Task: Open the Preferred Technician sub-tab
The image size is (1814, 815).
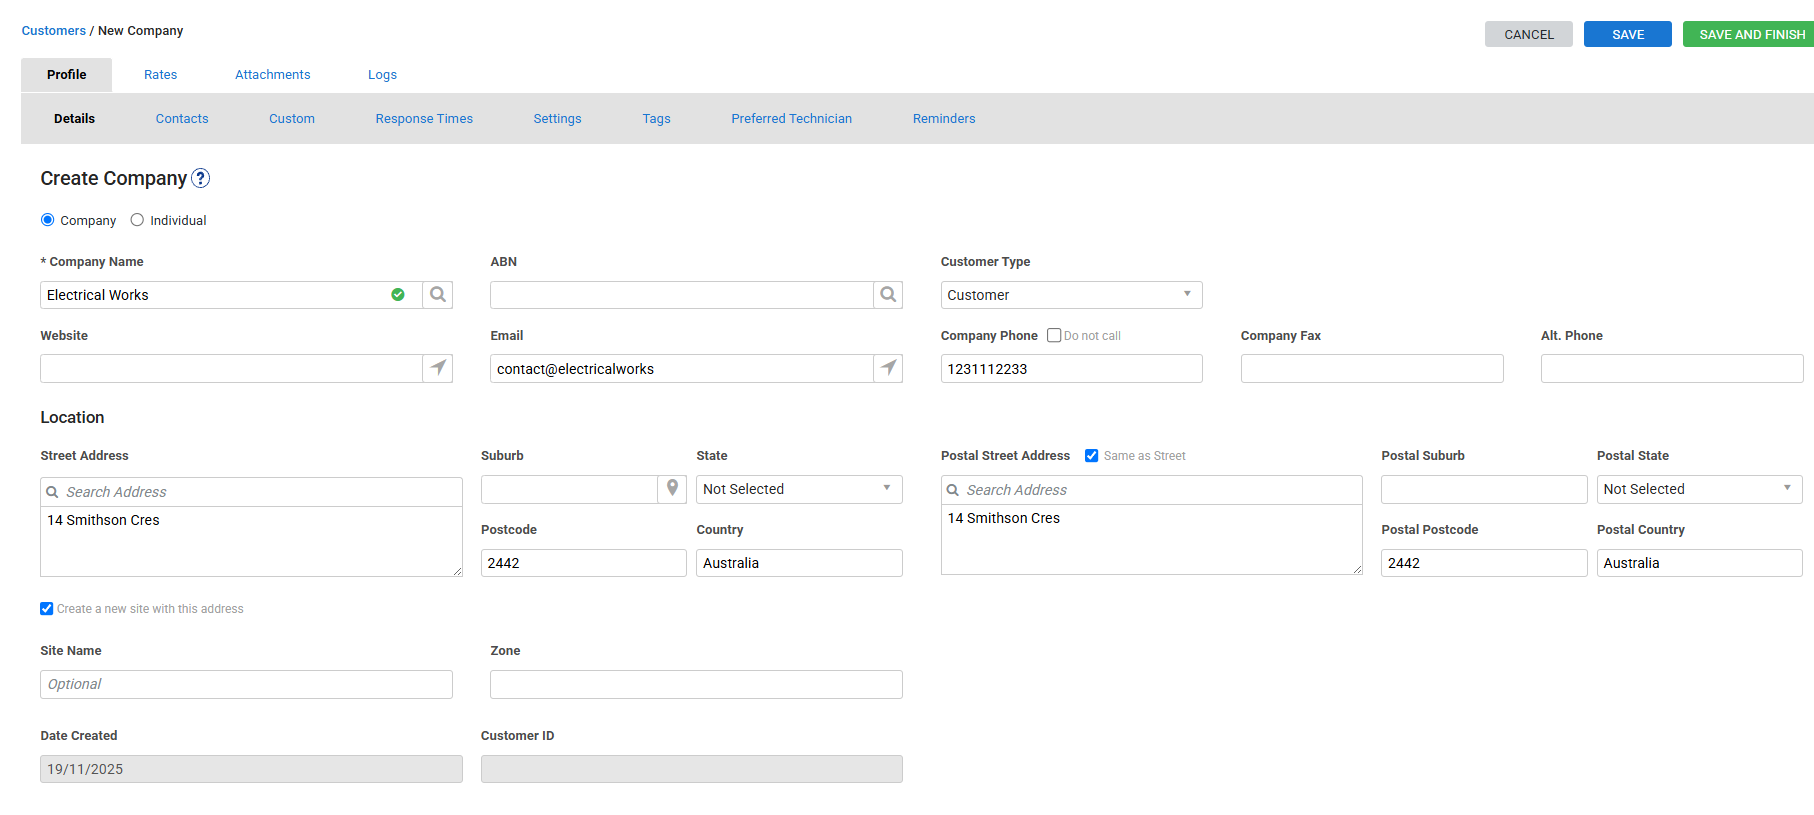Action: tap(791, 119)
